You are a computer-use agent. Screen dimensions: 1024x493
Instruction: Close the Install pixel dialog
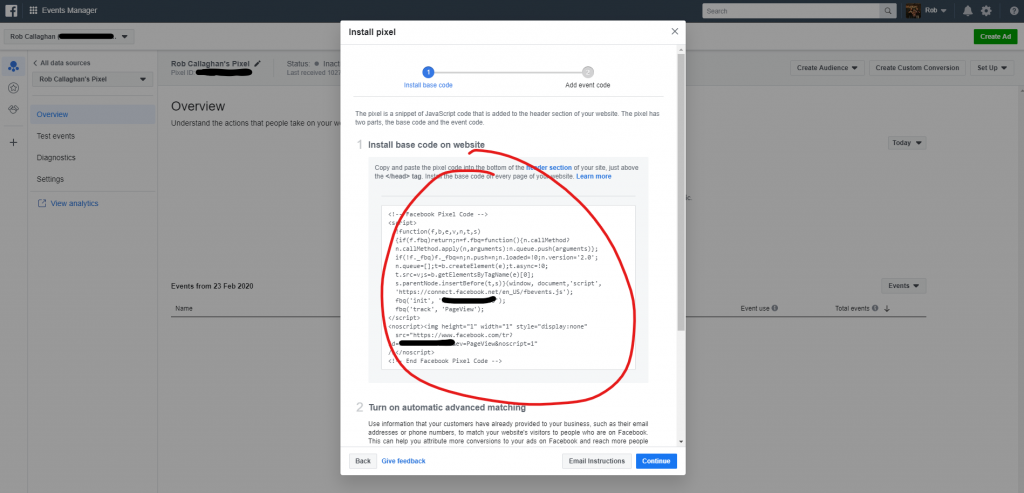(675, 31)
